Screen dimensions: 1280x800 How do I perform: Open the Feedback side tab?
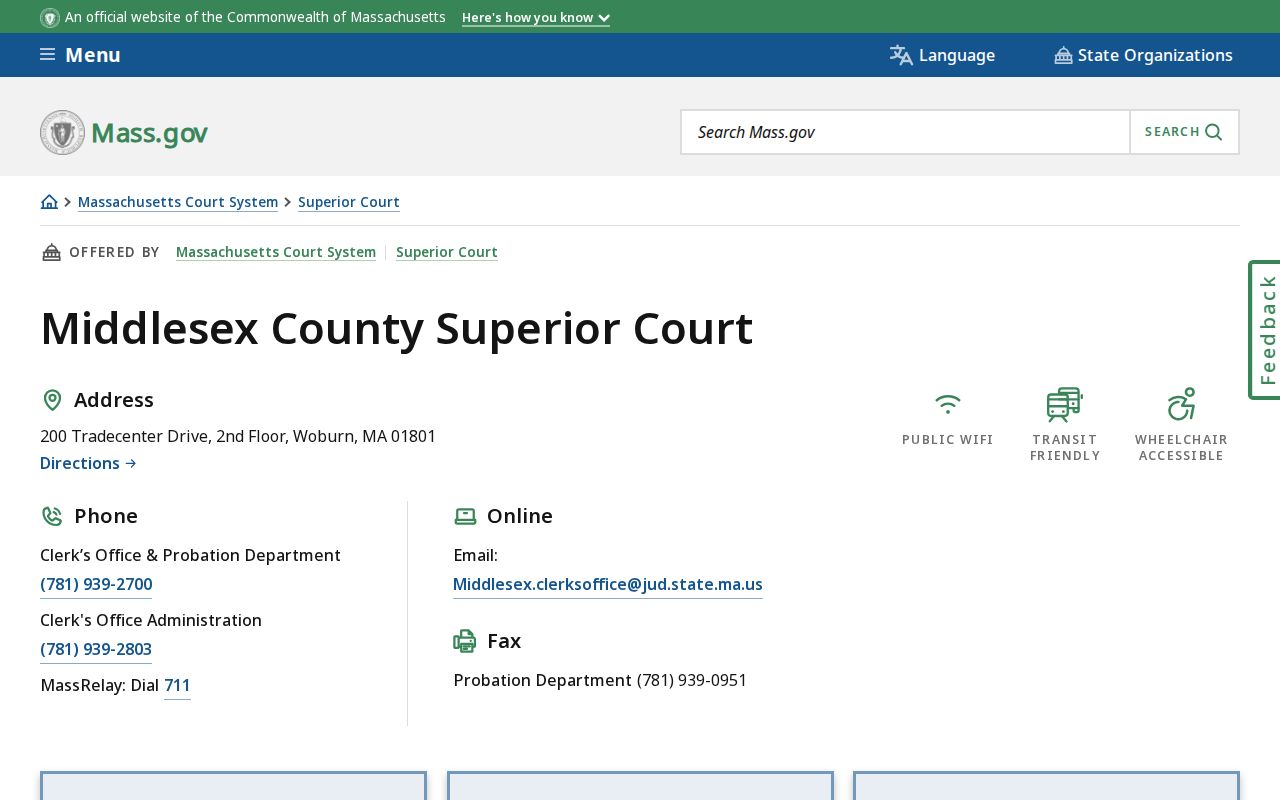pyautogui.click(x=1265, y=330)
